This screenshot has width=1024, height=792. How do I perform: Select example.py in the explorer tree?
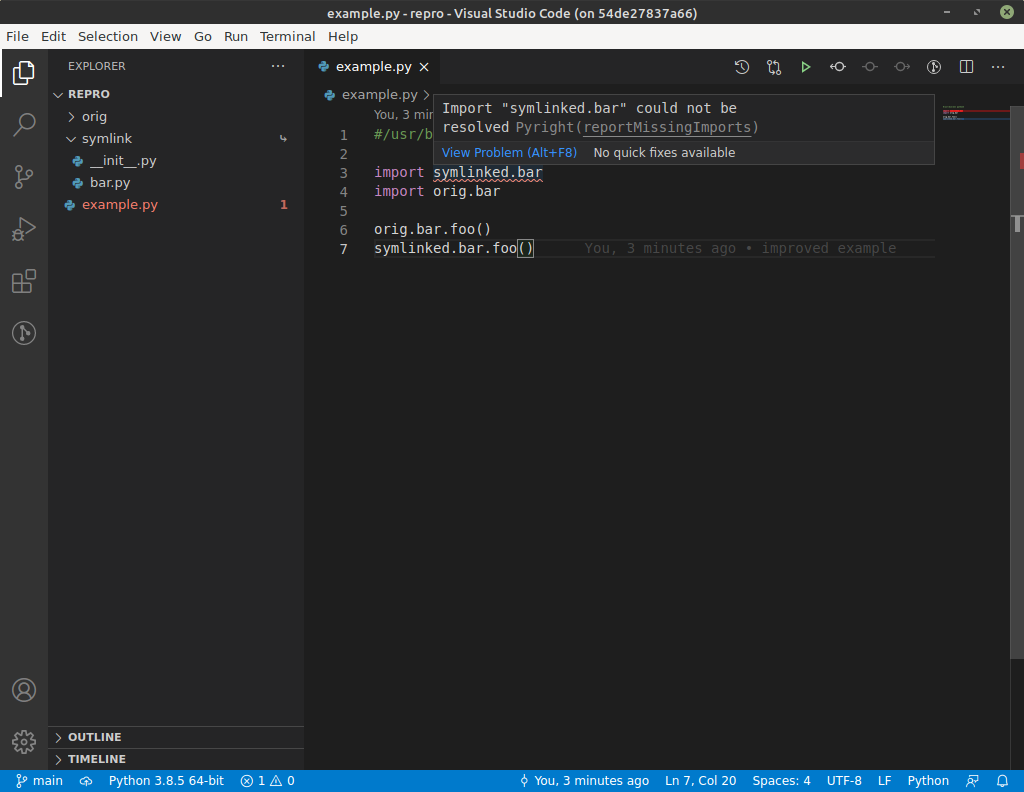click(176, 204)
